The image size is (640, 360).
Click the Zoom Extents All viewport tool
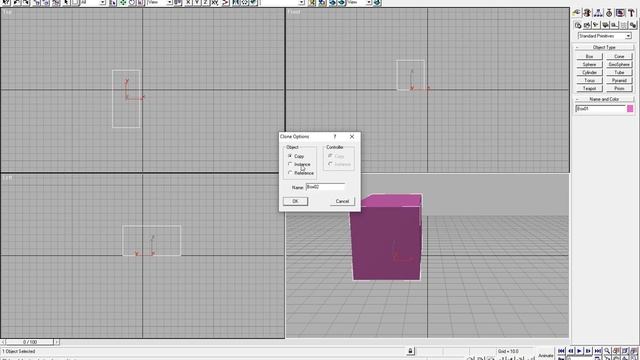(634, 351)
